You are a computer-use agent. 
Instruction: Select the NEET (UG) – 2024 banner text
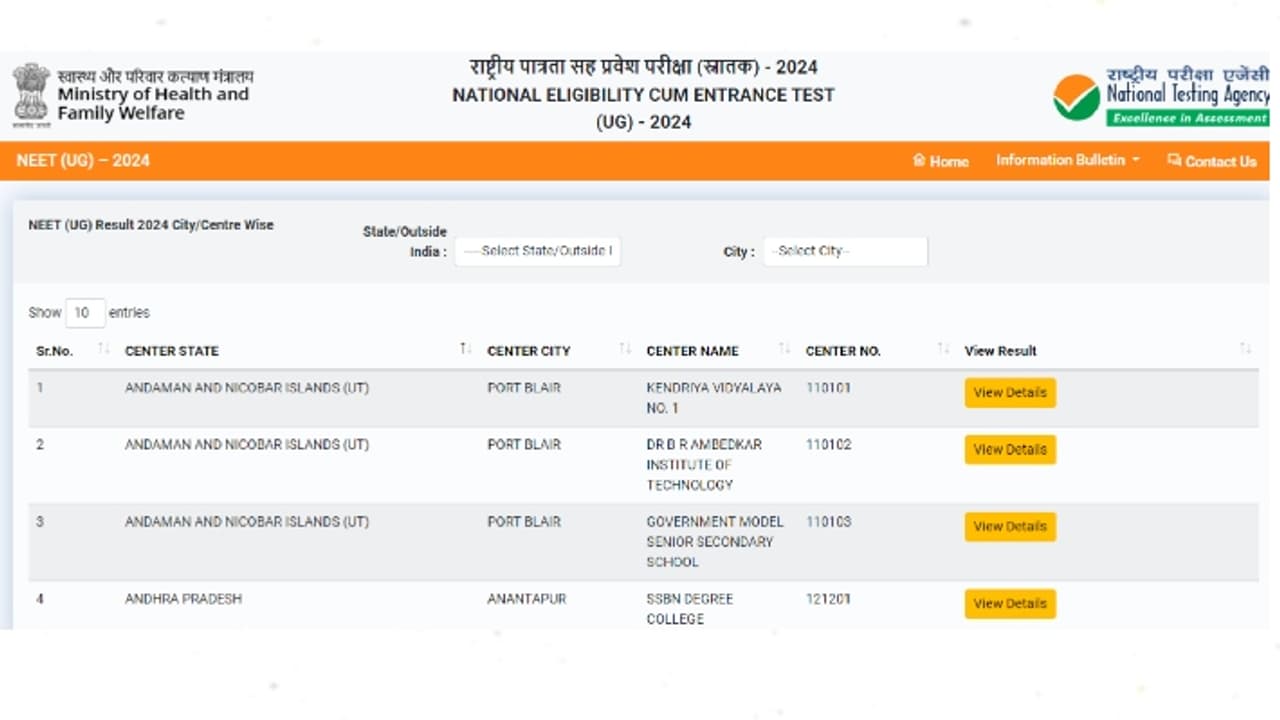(x=83, y=160)
